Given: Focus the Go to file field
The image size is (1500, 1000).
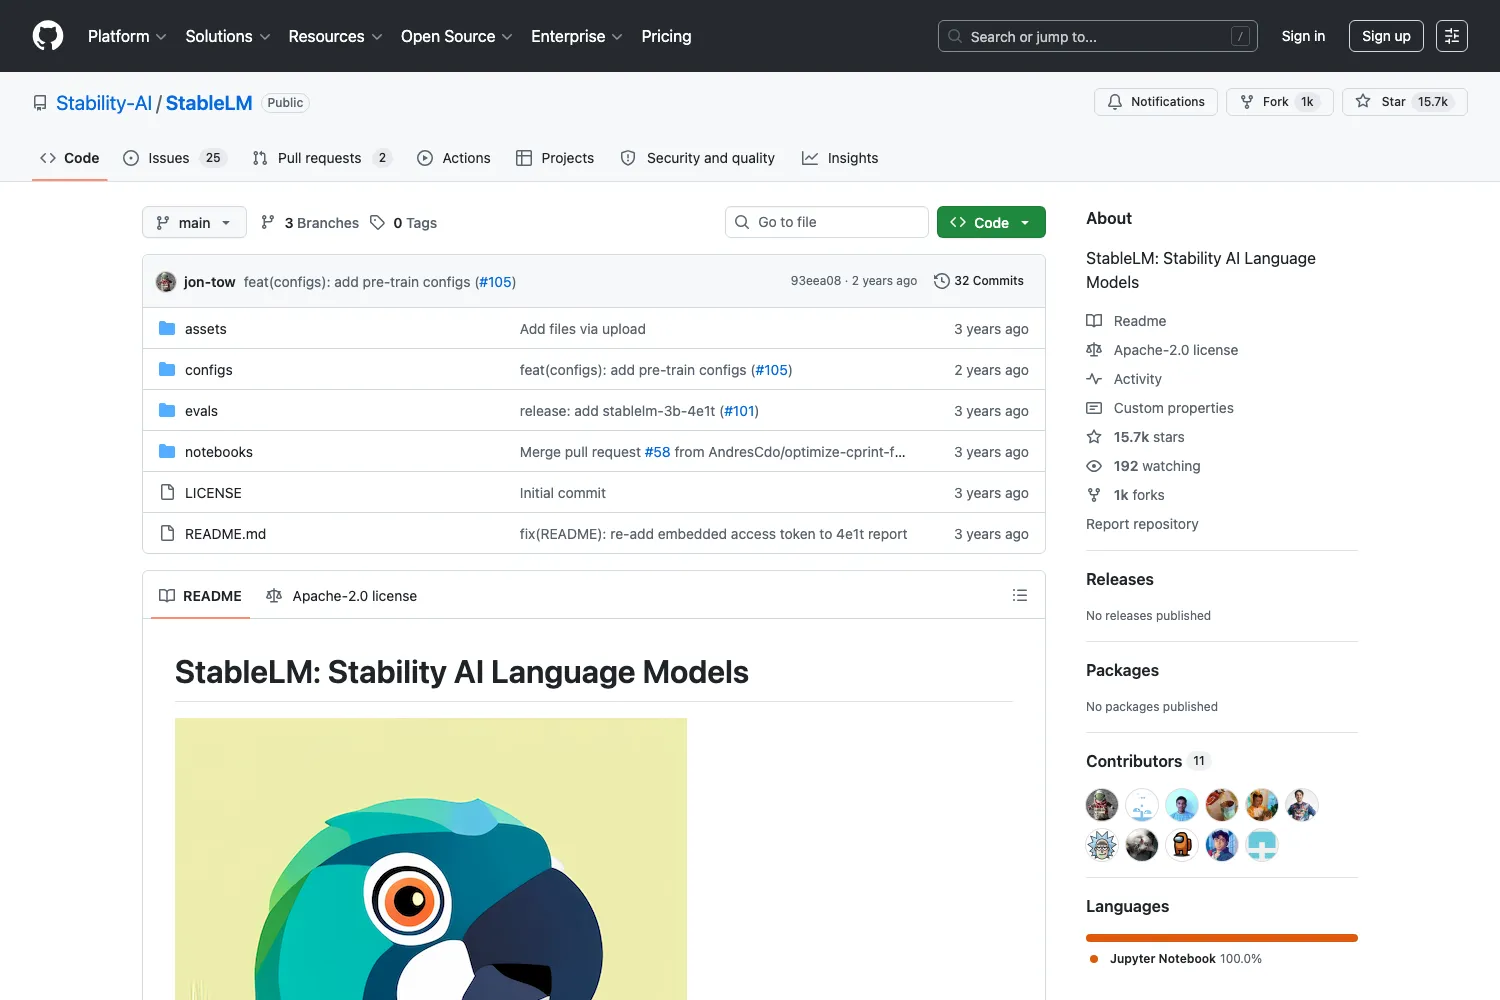Looking at the screenshot, I should pyautogui.click(x=827, y=222).
